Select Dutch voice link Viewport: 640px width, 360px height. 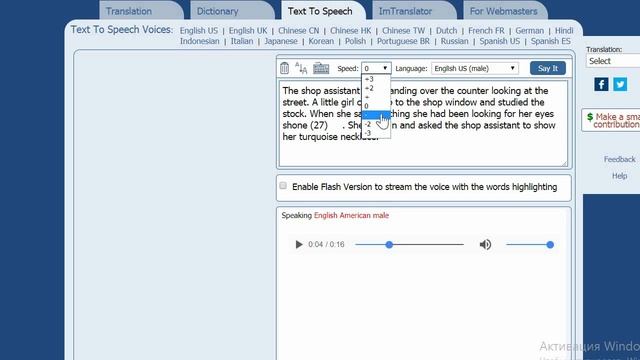click(447, 31)
